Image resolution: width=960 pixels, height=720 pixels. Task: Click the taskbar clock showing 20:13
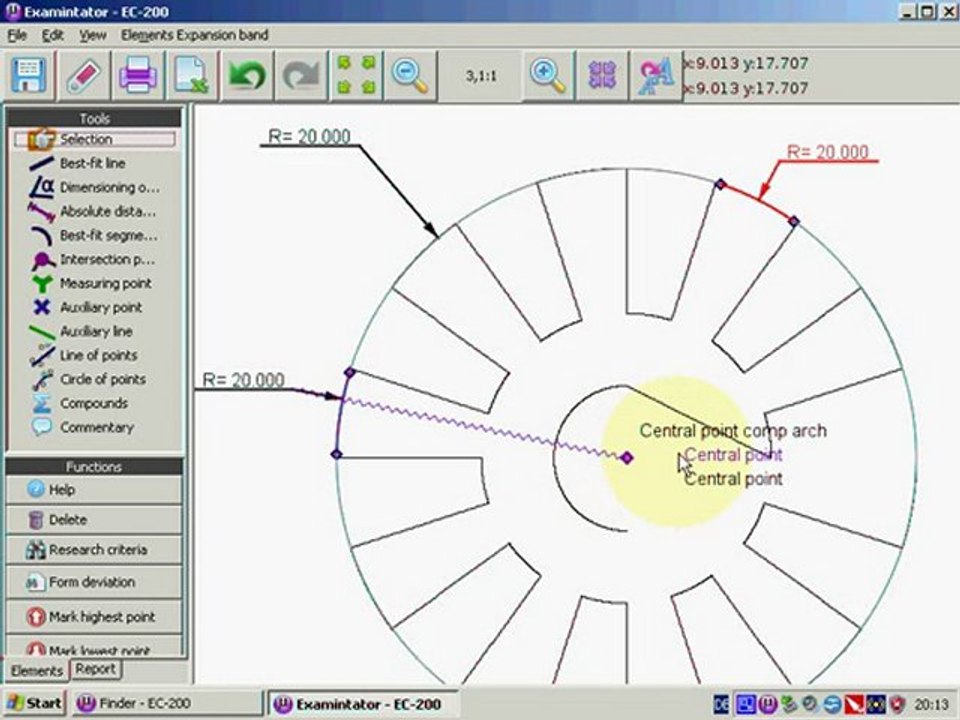pyautogui.click(x=931, y=705)
